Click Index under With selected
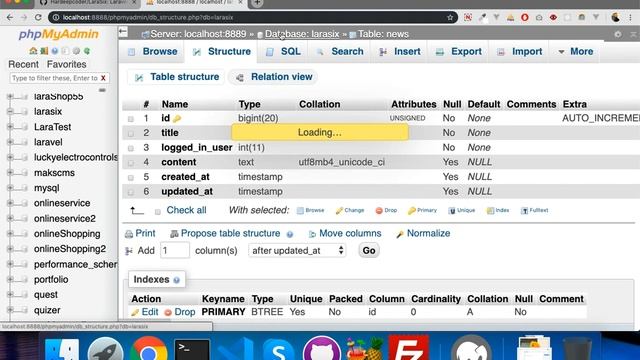 click(x=498, y=210)
